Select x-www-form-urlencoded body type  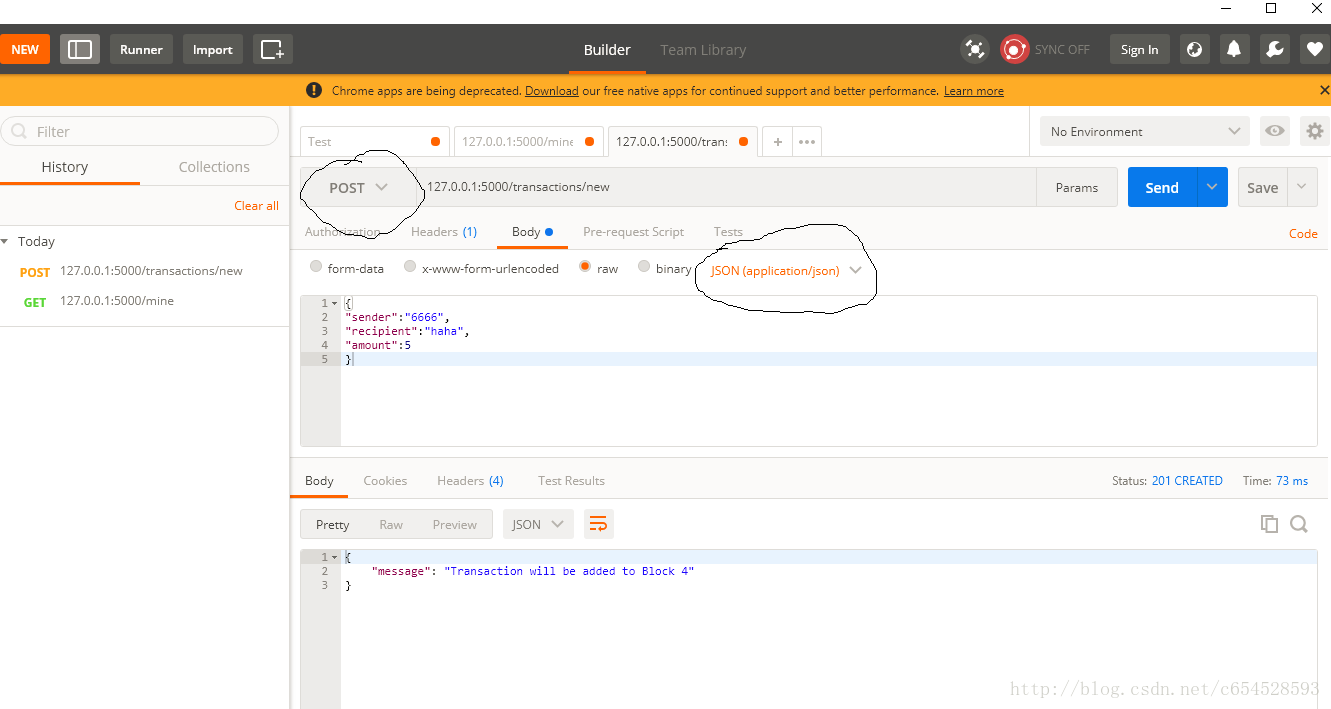[410, 267]
